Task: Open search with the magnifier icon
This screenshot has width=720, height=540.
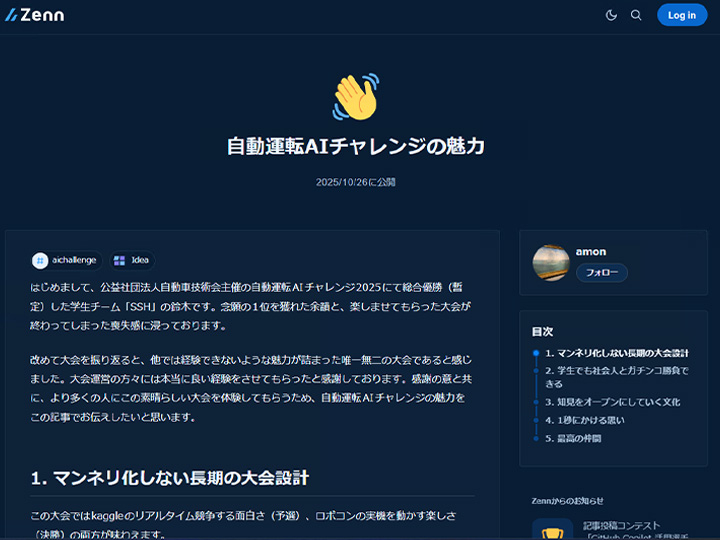Action: [636, 15]
